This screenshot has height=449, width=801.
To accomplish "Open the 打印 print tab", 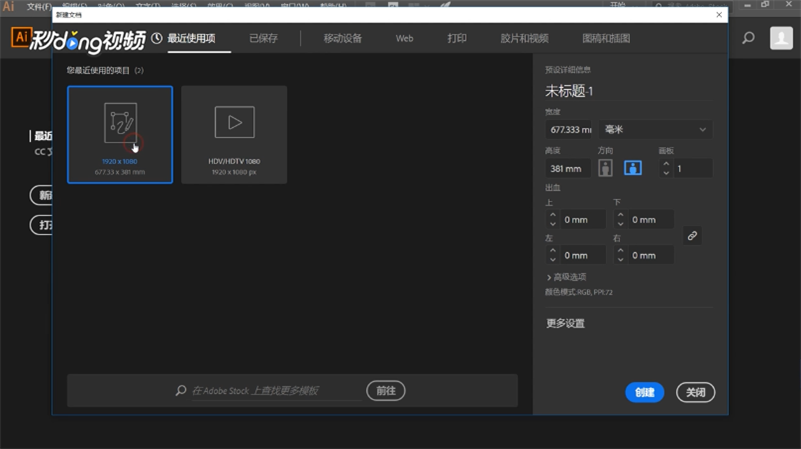I will tap(457, 38).
